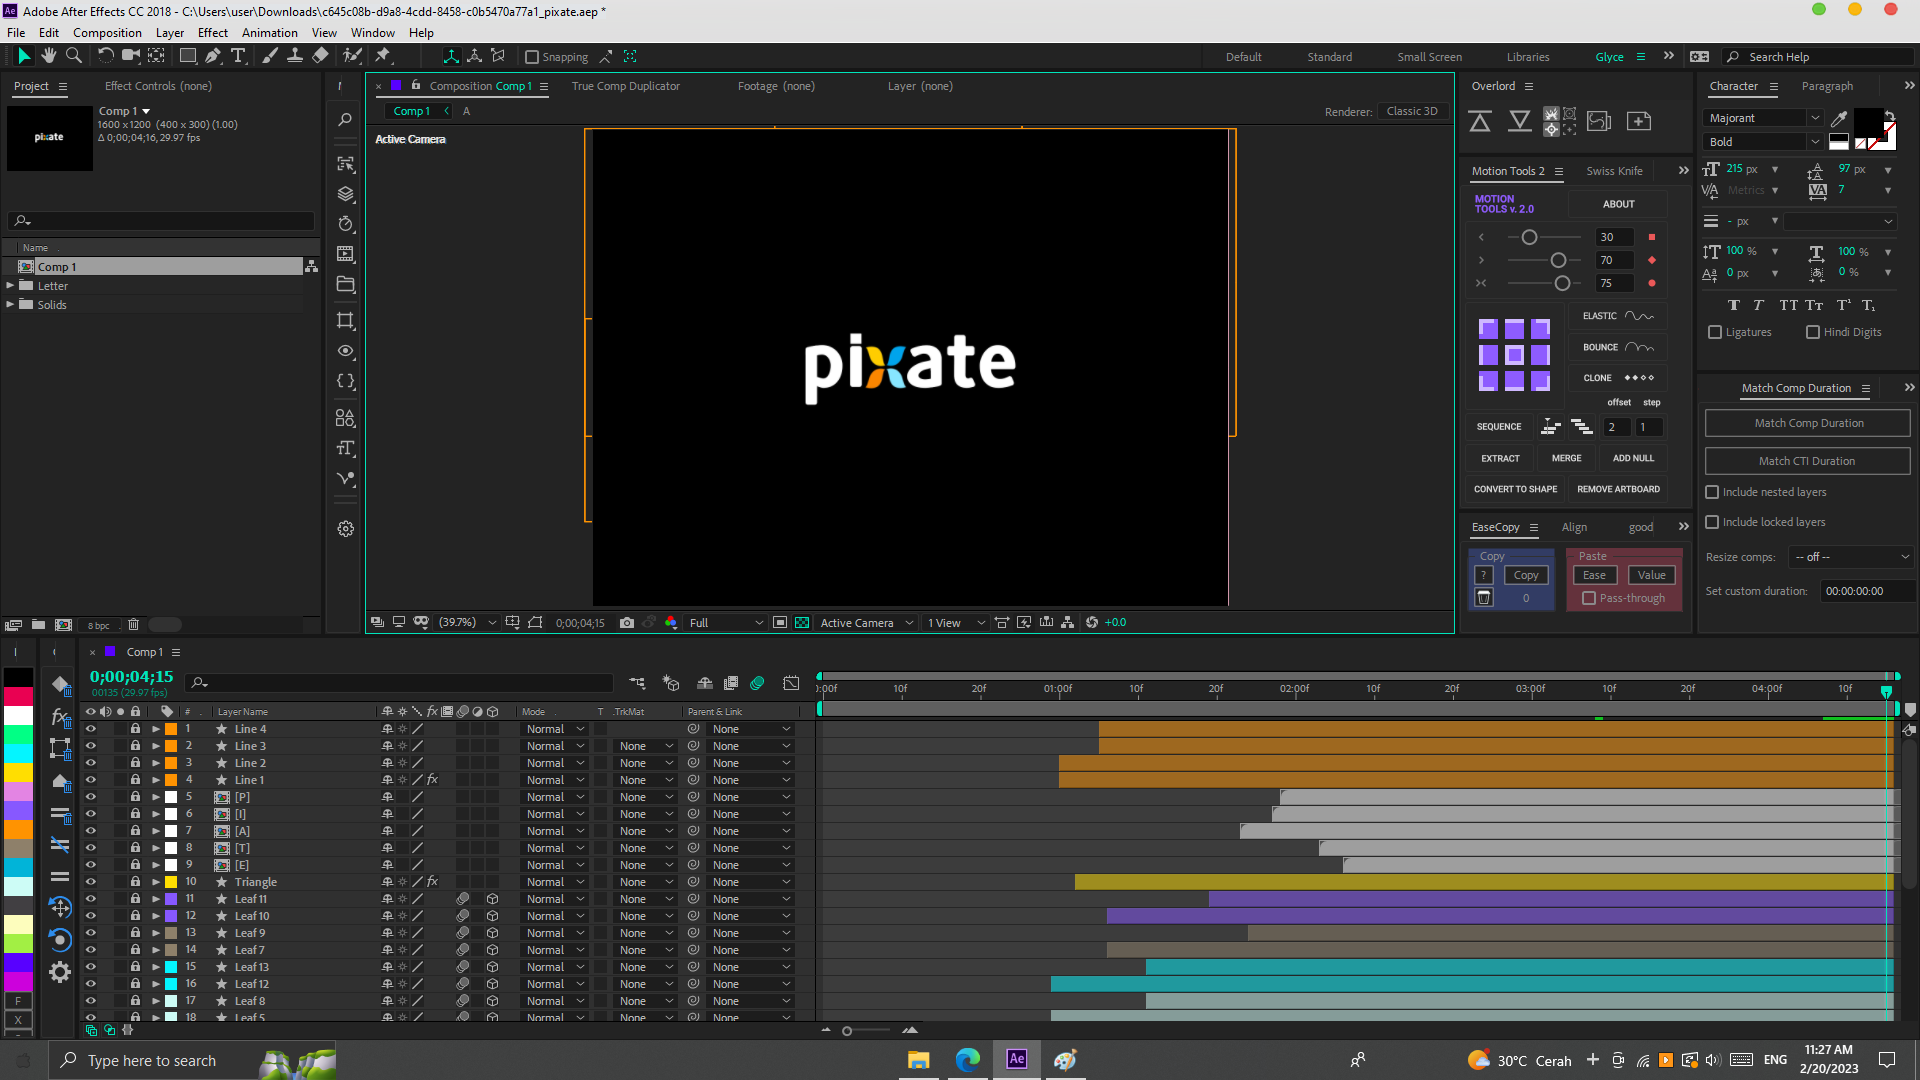Select the Rotation tool
1920x1080 pixels.
click(x=105, y=56)
